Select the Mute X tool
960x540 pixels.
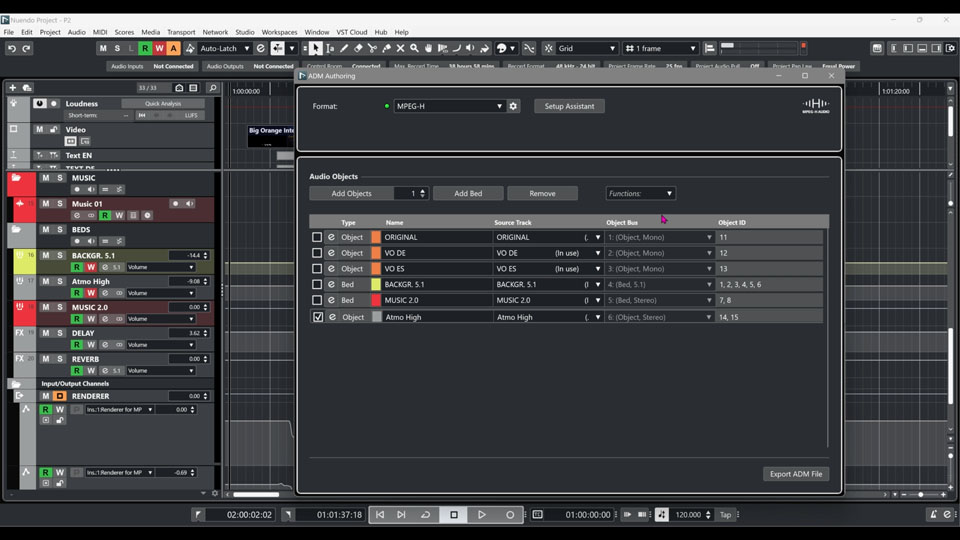400,48
